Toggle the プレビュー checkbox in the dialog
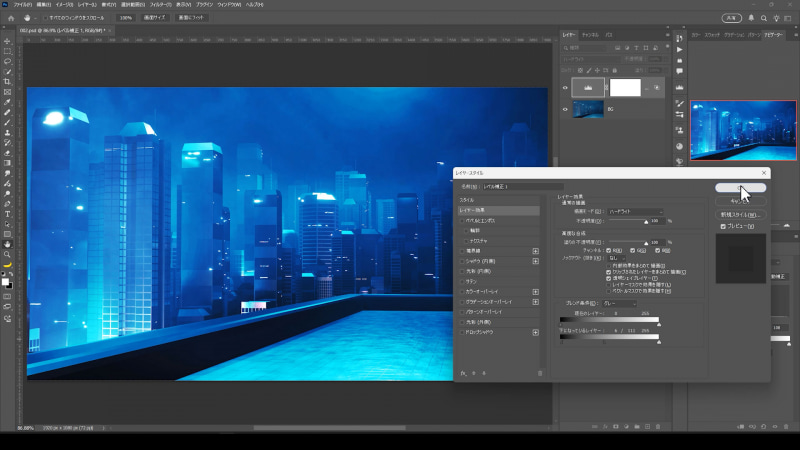 723,226
